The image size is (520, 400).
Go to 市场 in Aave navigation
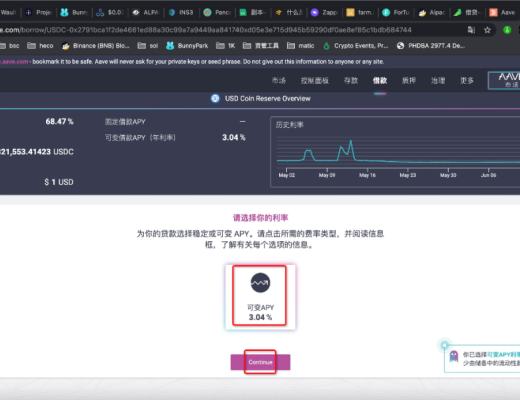[x=279, y=80]
